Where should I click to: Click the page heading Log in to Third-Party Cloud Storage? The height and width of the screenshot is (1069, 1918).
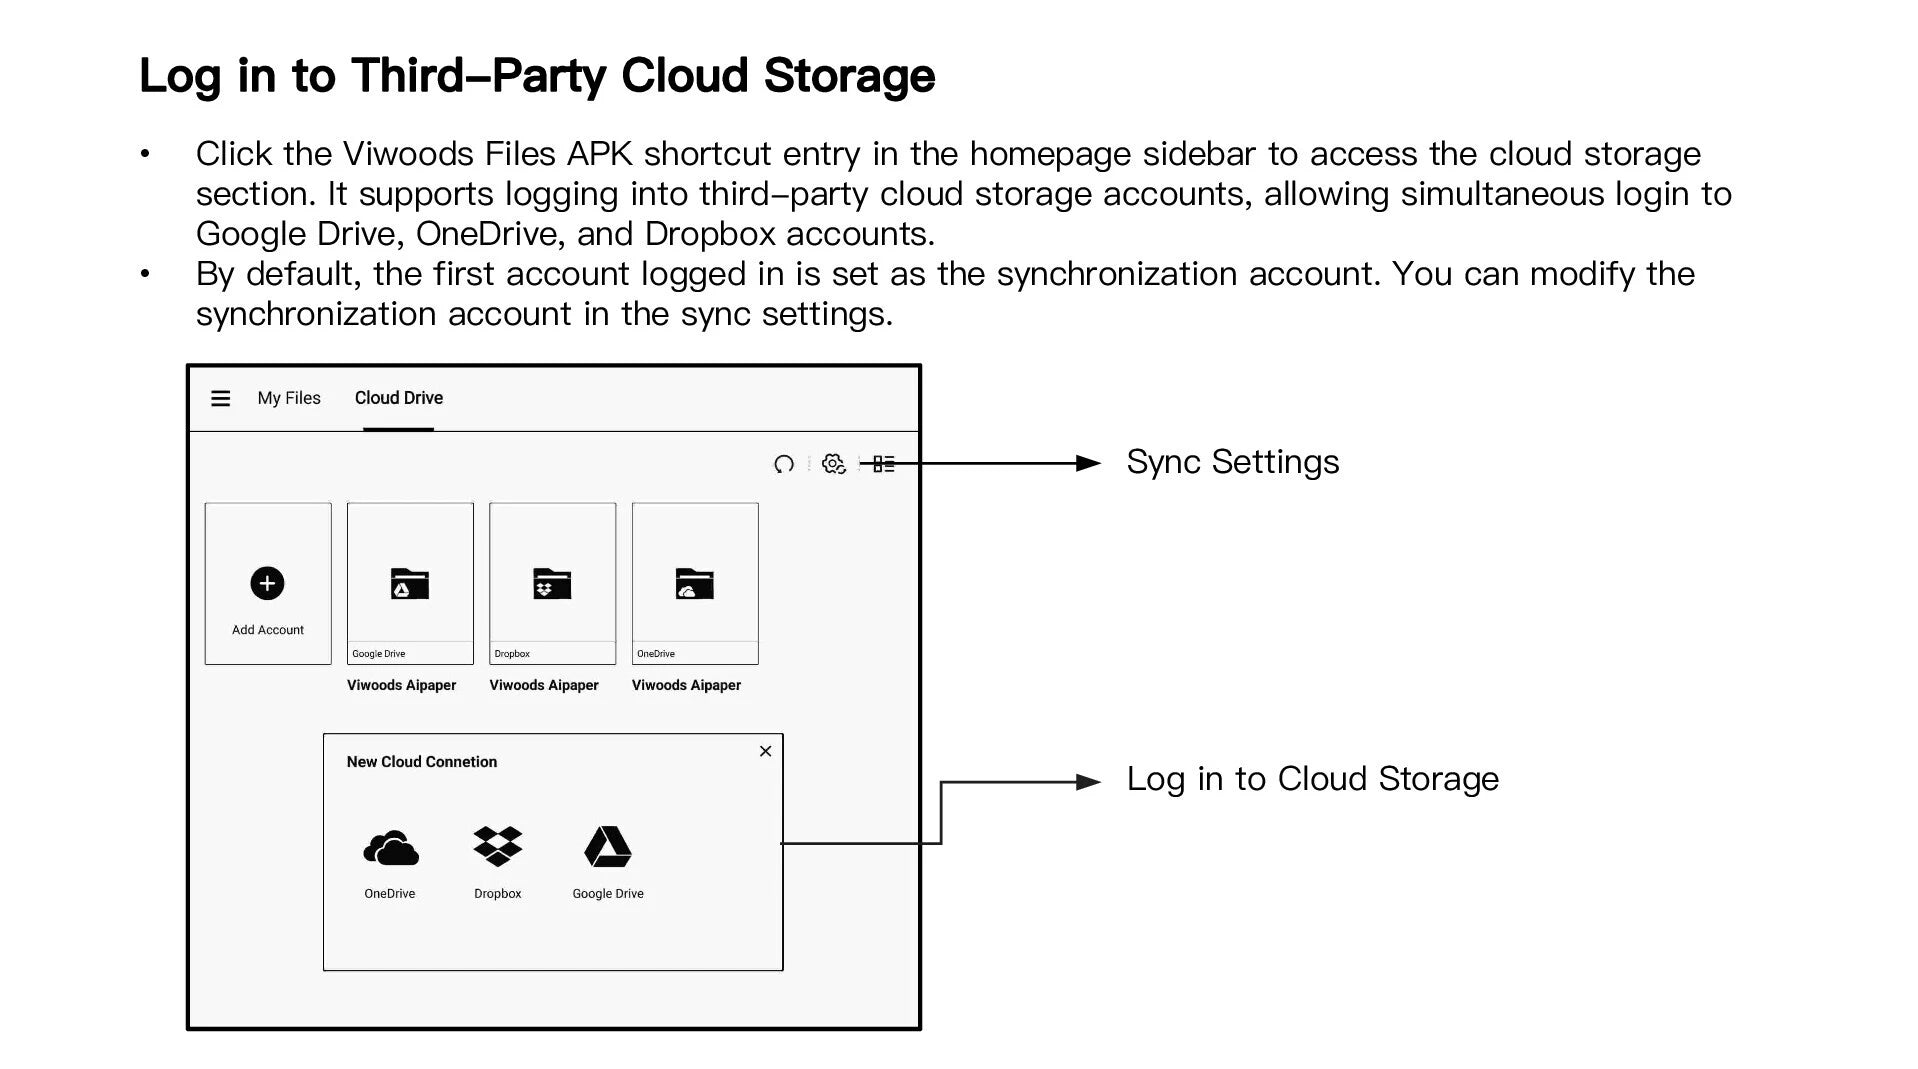pos(537,75)
